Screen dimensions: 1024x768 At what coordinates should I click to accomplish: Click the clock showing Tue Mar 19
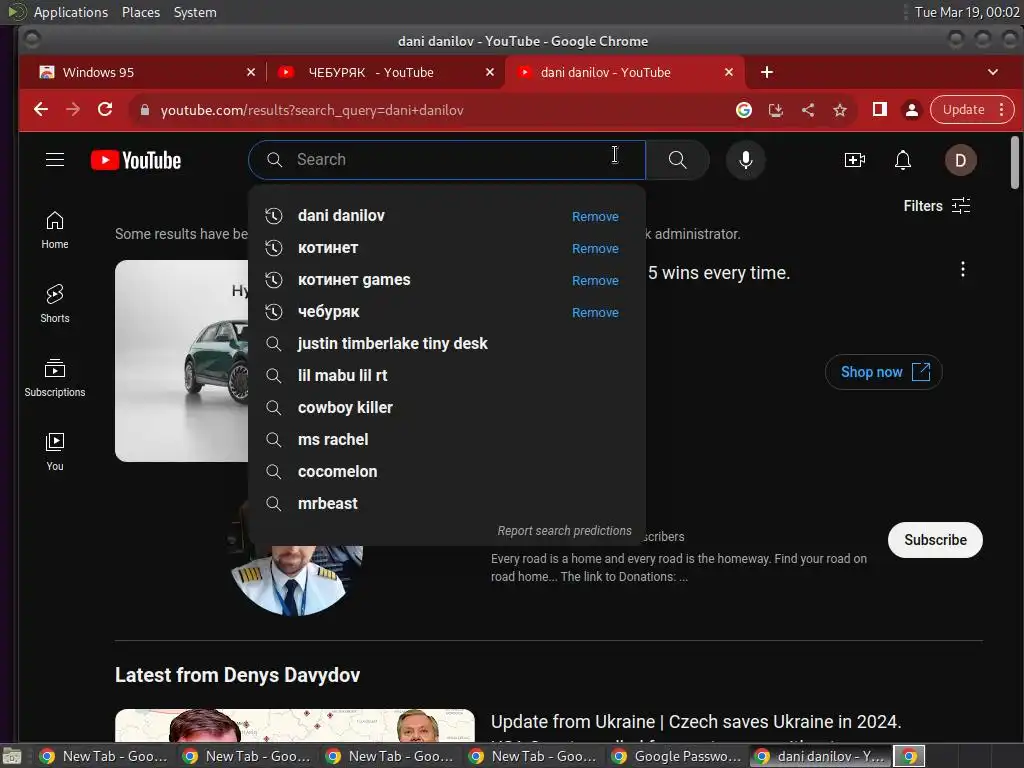pyautogui.click(x=967, y=12)
